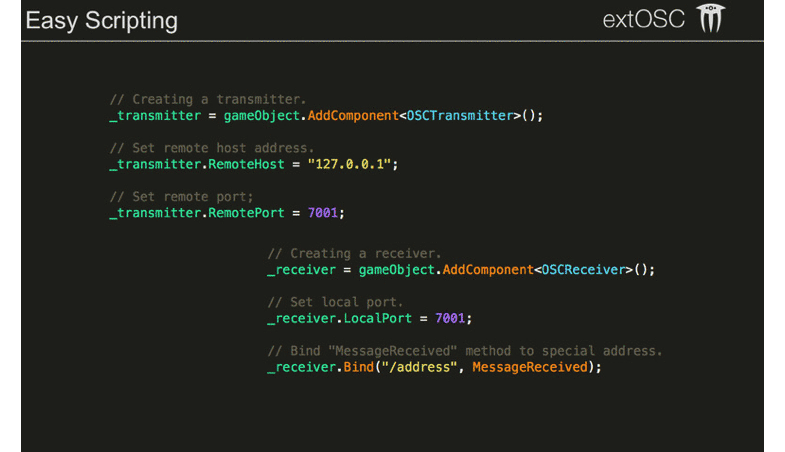This screenshot has width=785, height=452.
Task: Click the '// Creating a receiver.' comment
Action: (x=354, y=253)
